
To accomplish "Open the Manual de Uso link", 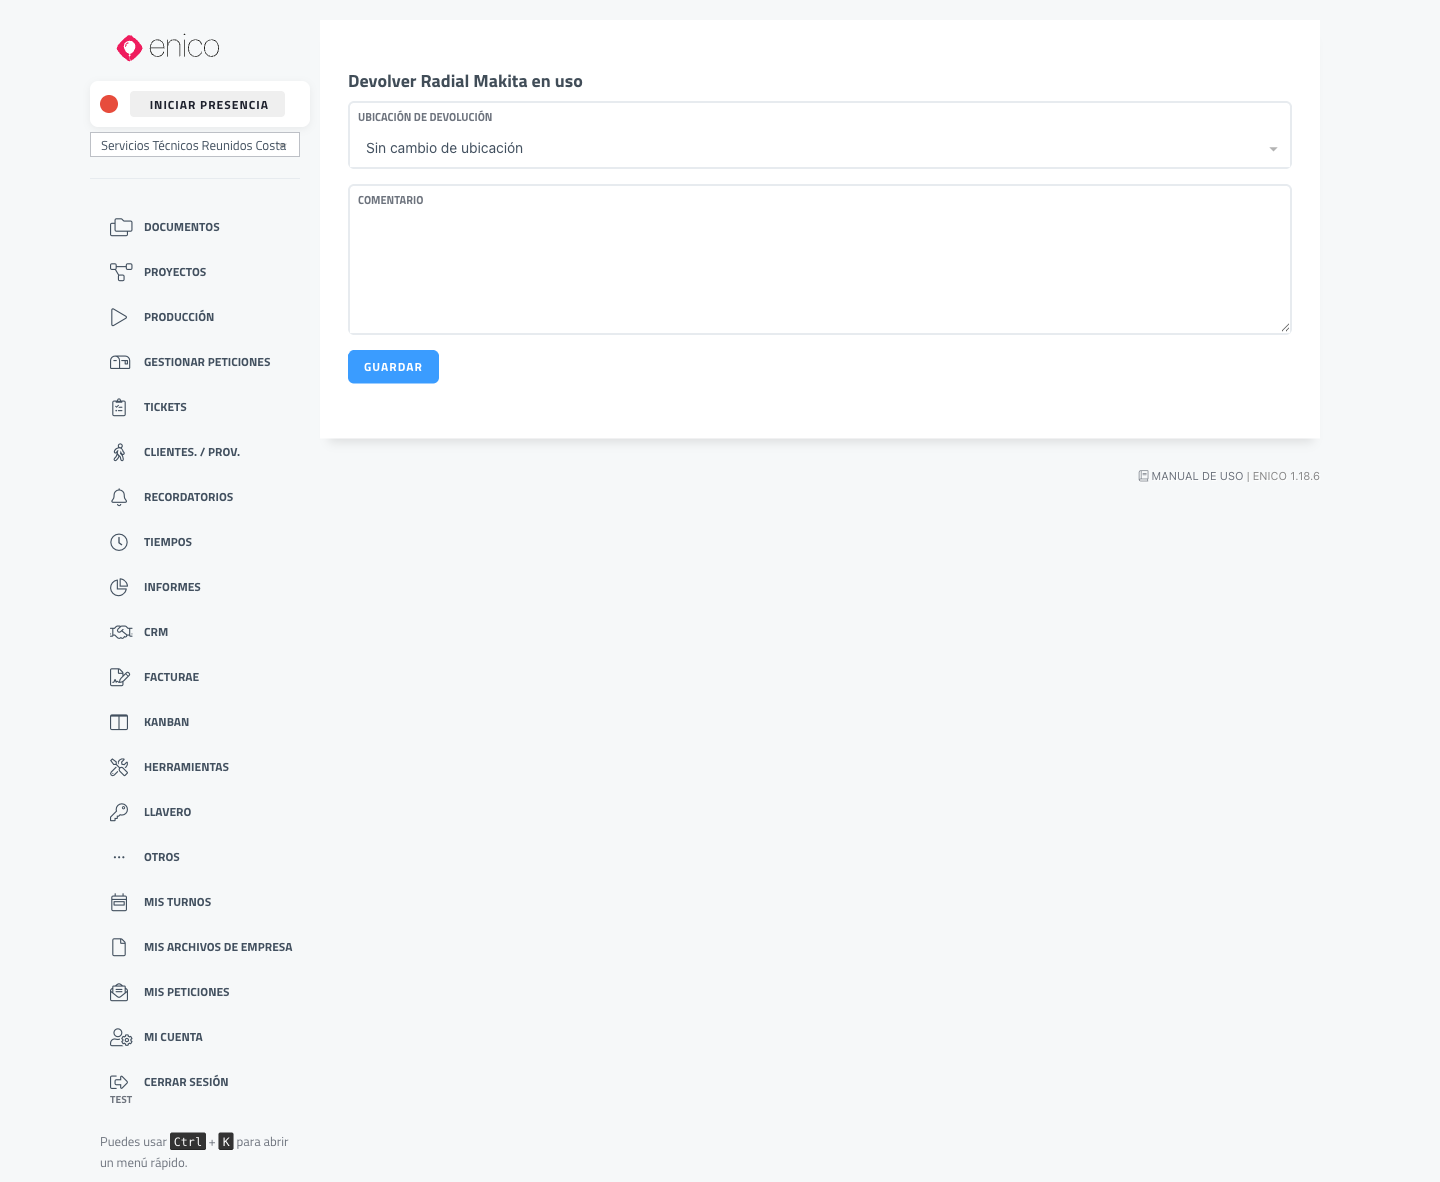I will pyautogui.click(x=1197, y=476).
